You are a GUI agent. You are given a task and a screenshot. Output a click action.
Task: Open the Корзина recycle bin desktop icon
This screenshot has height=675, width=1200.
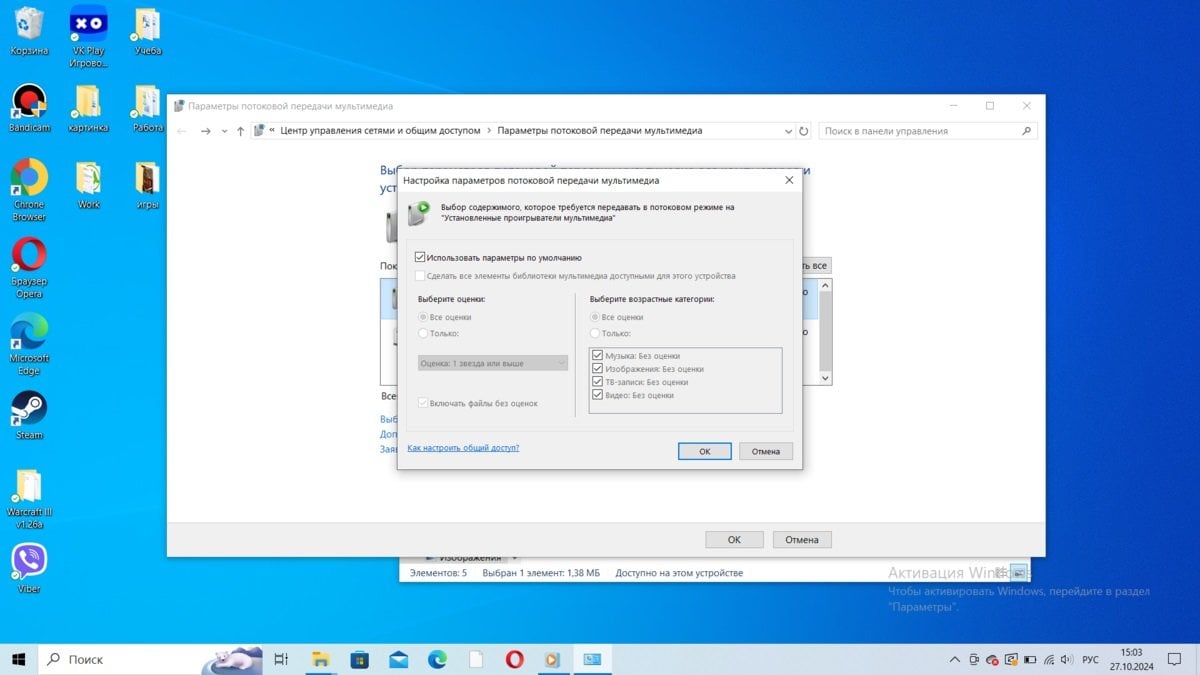29,30
